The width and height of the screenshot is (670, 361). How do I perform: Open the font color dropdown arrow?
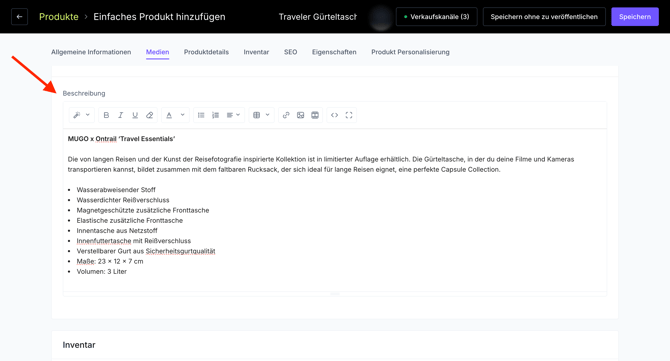tap(182, 115)
